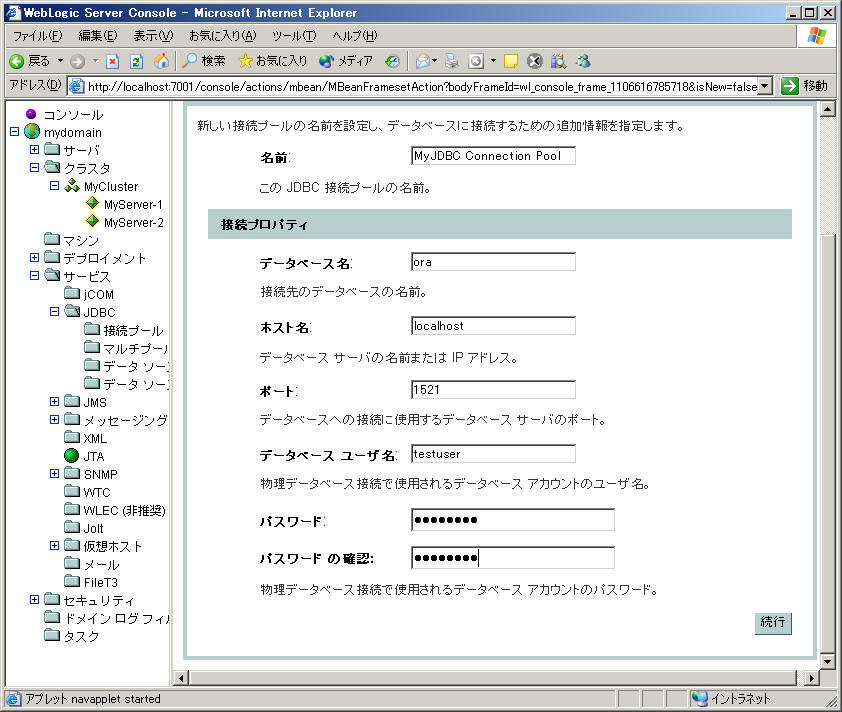Click the vertical scrollbar down arrow
The width and height of the screenshot is (842, 712).
[827, 661]
